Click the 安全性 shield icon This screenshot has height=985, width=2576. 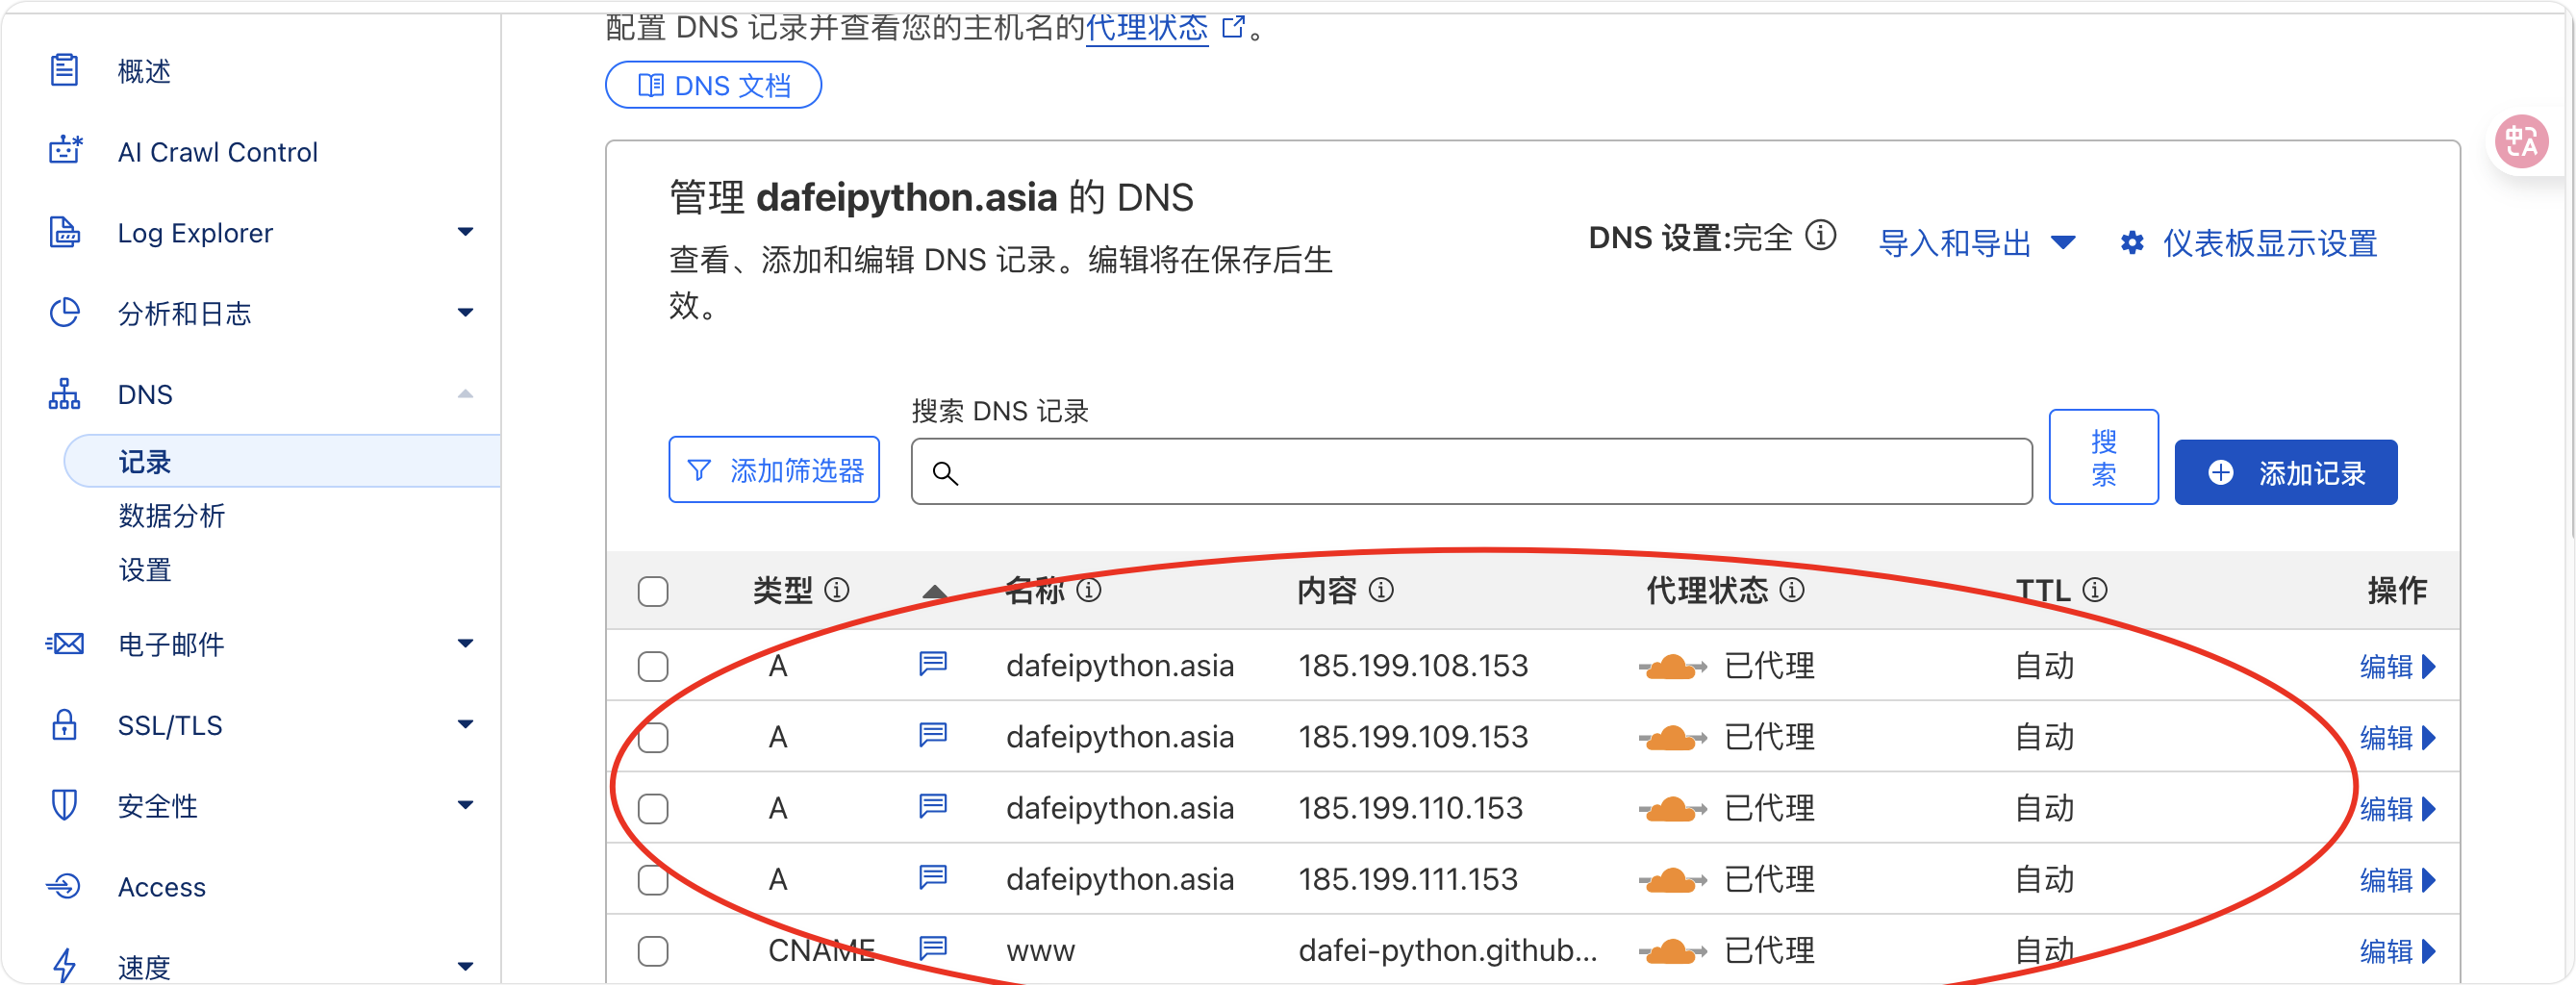pyautogui.click(x=64, y=805)
